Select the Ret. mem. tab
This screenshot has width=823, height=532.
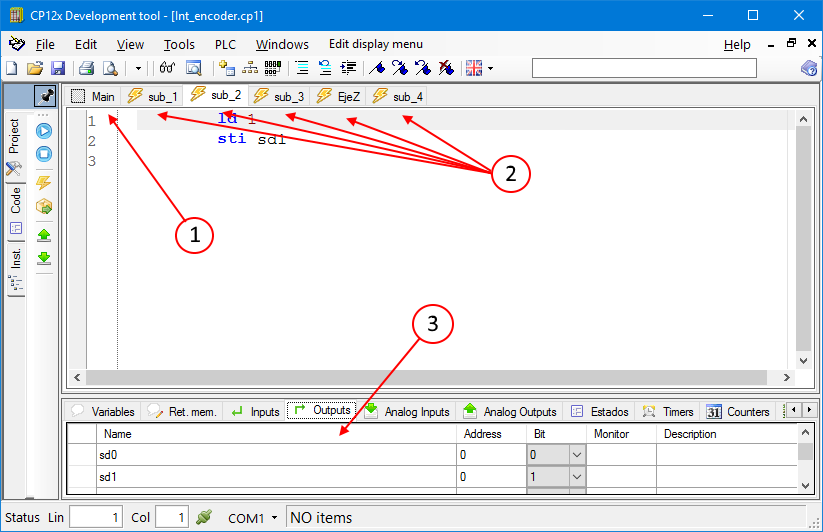coord(182,411)
